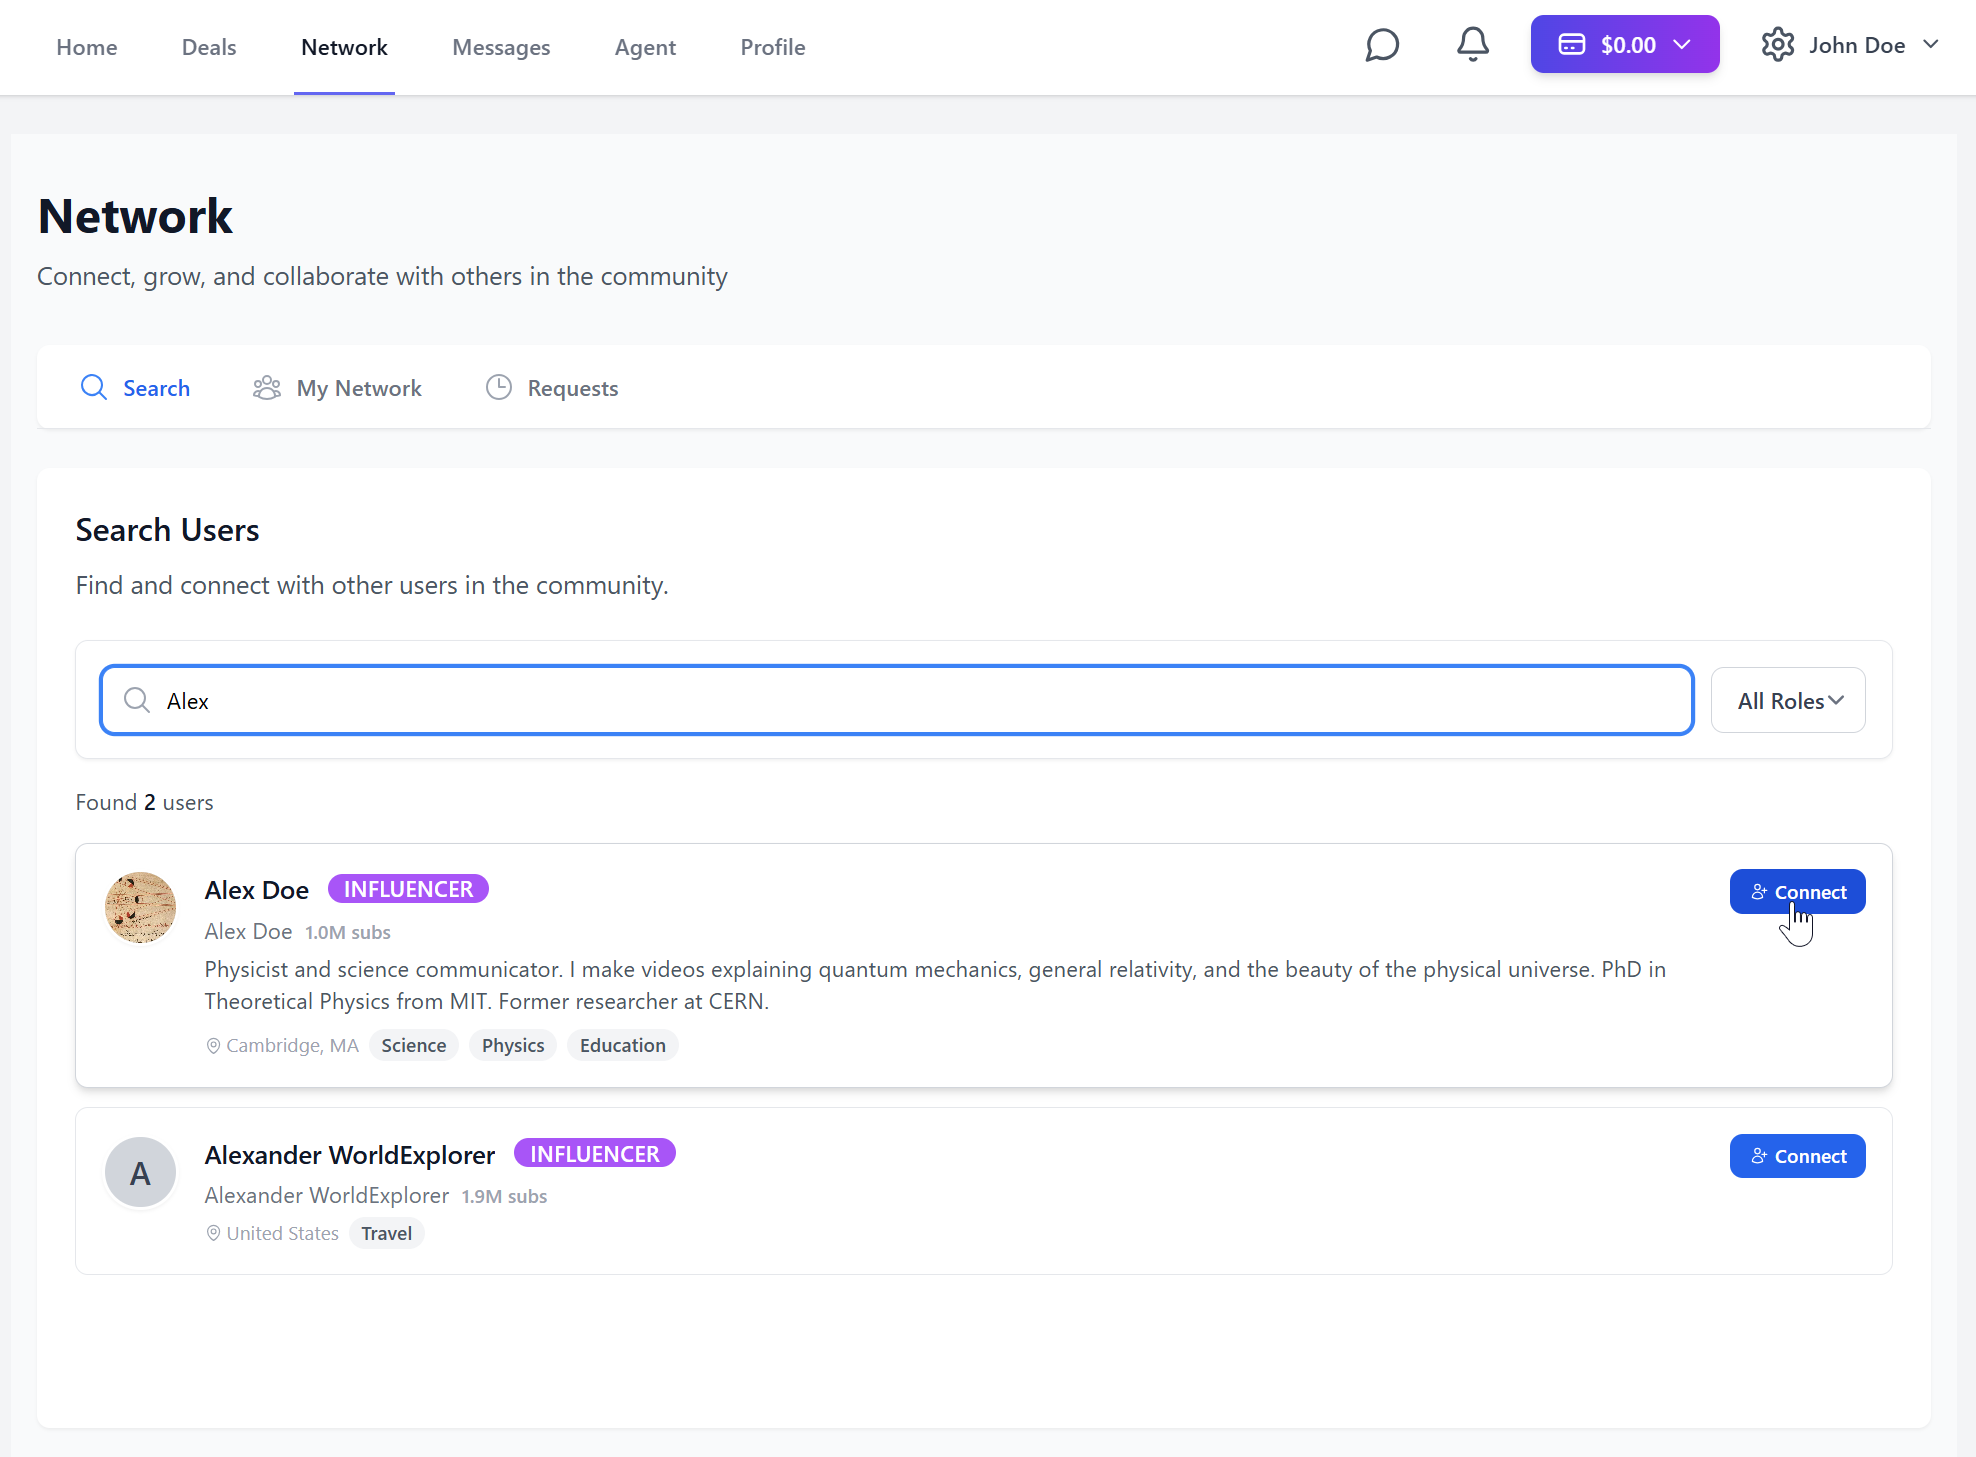This screenshot has width=1976, height=1457.
Task: Click the people icon beside My Network
Action: (267, 388)
